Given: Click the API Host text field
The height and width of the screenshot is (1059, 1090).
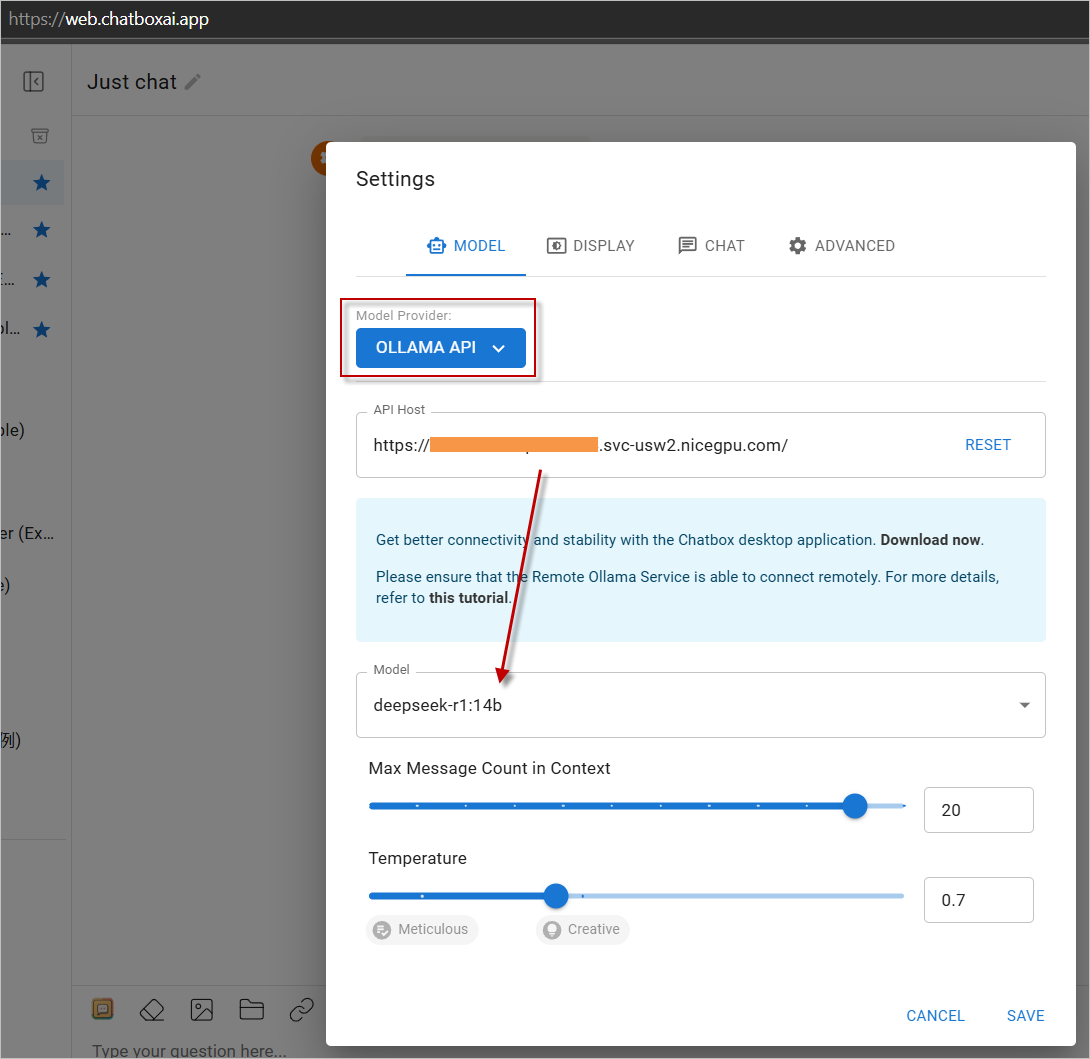Looking at the screenshot, I should (650, 446).
